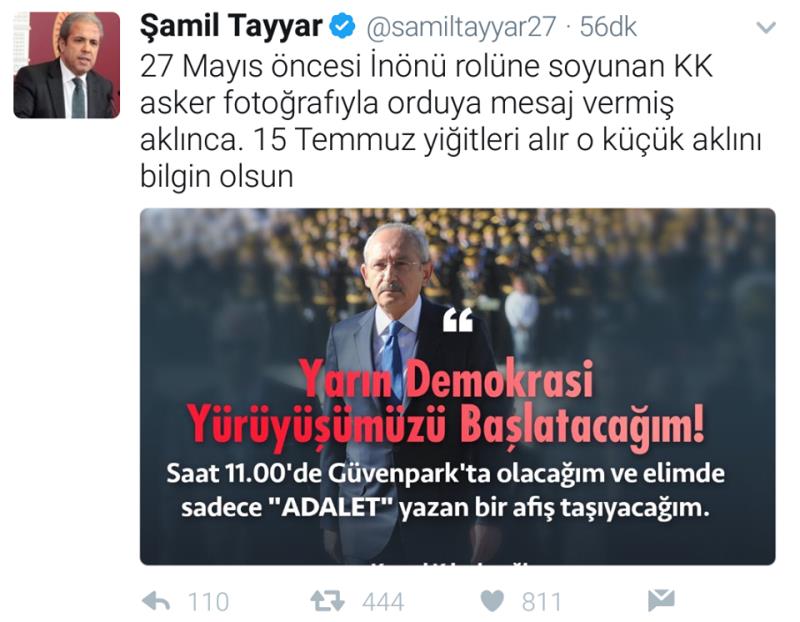
Task: Click the 56dk timestamp
Action: 608,27
